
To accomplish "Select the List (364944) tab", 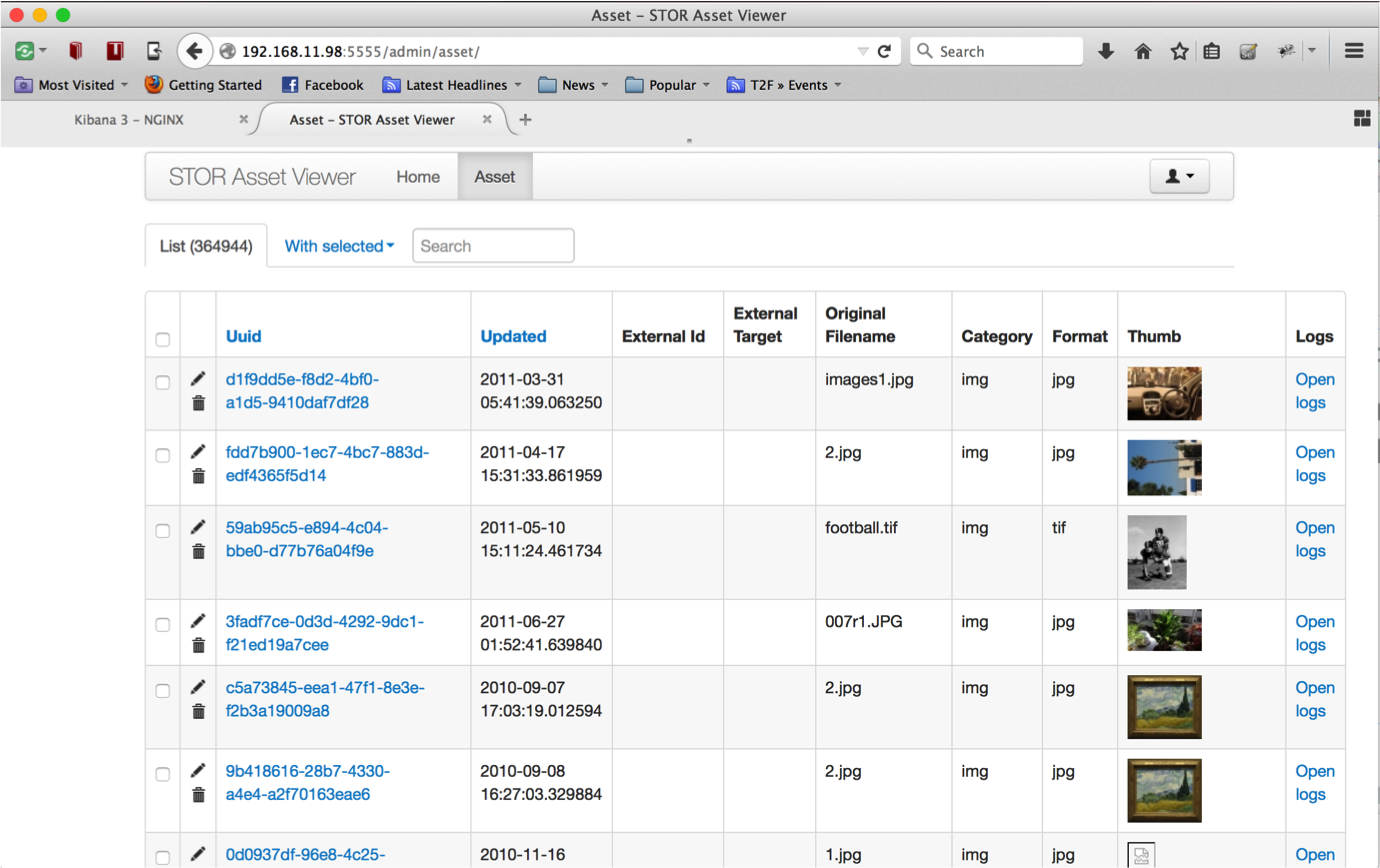I will pyautogui.click(x=206, y=246).
